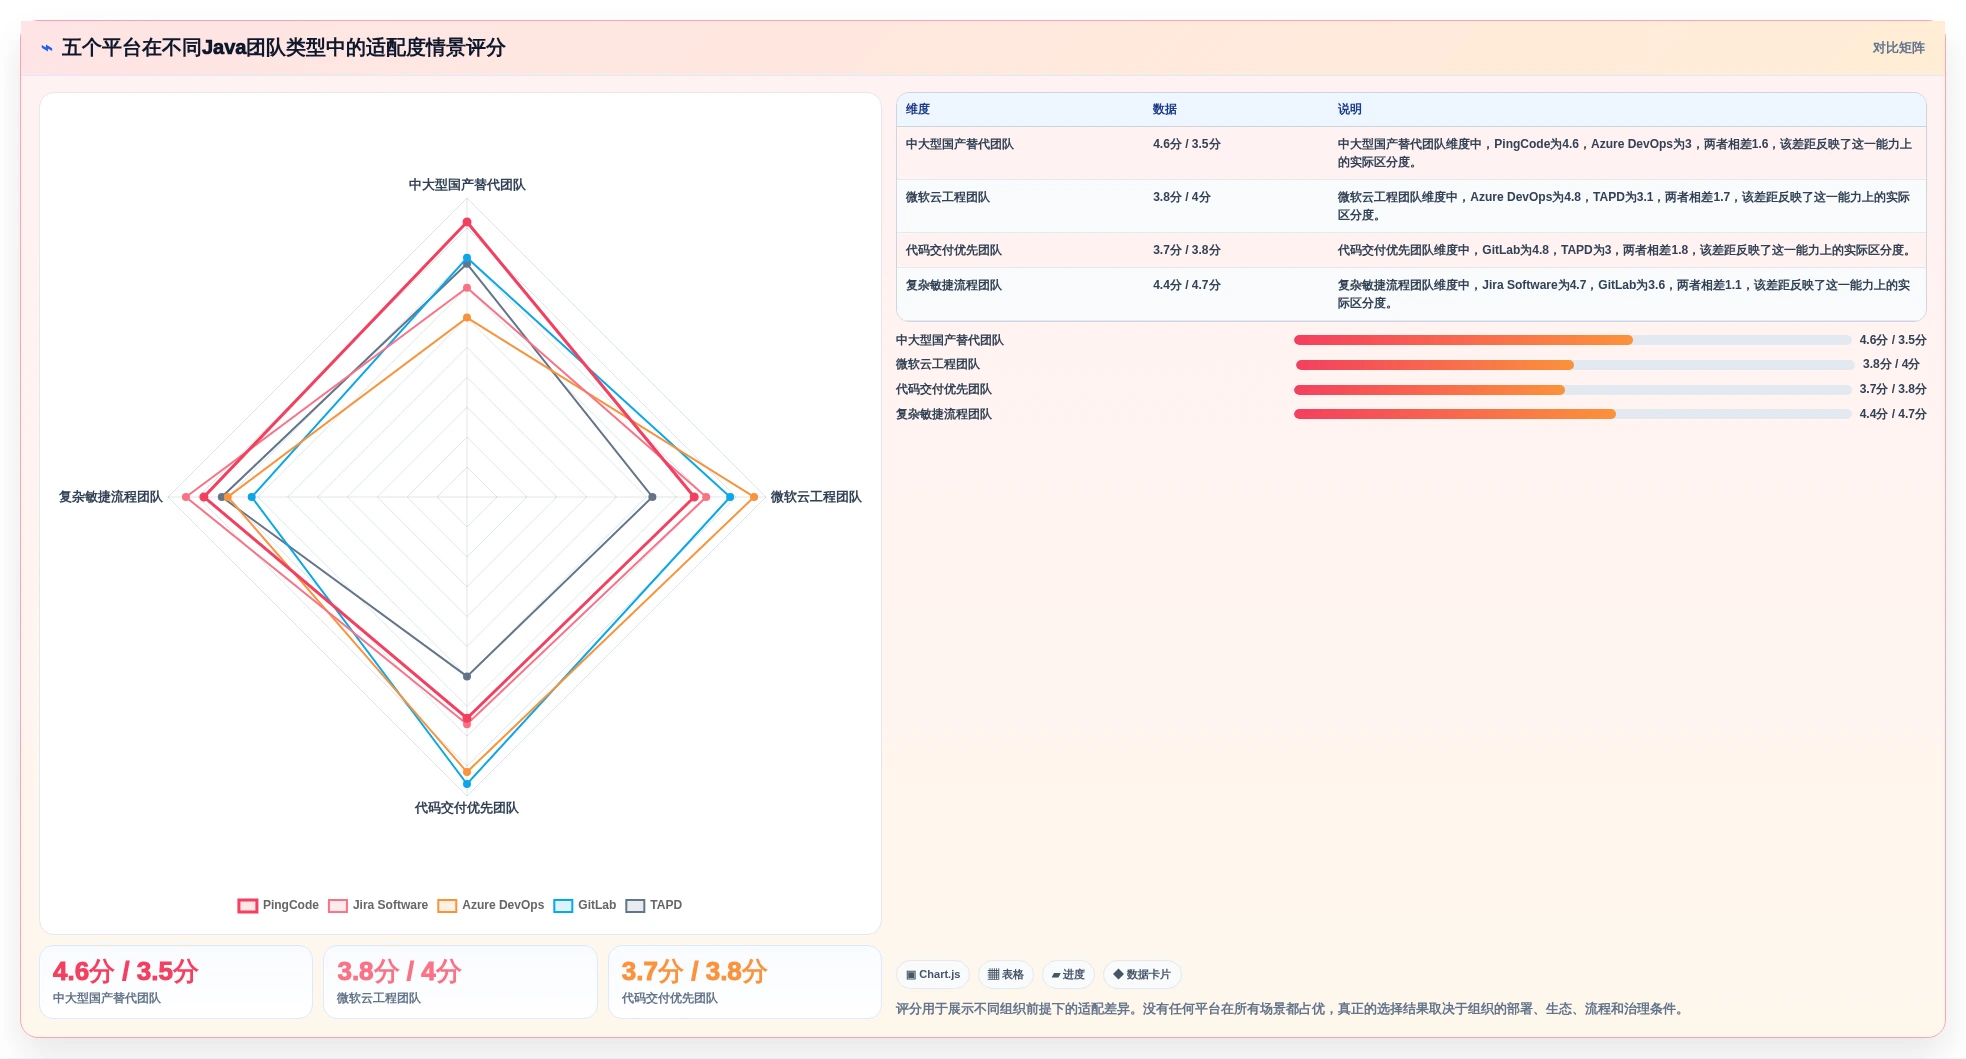Click the 中大型国产替代团队 progress bar

click(1572, 340)
